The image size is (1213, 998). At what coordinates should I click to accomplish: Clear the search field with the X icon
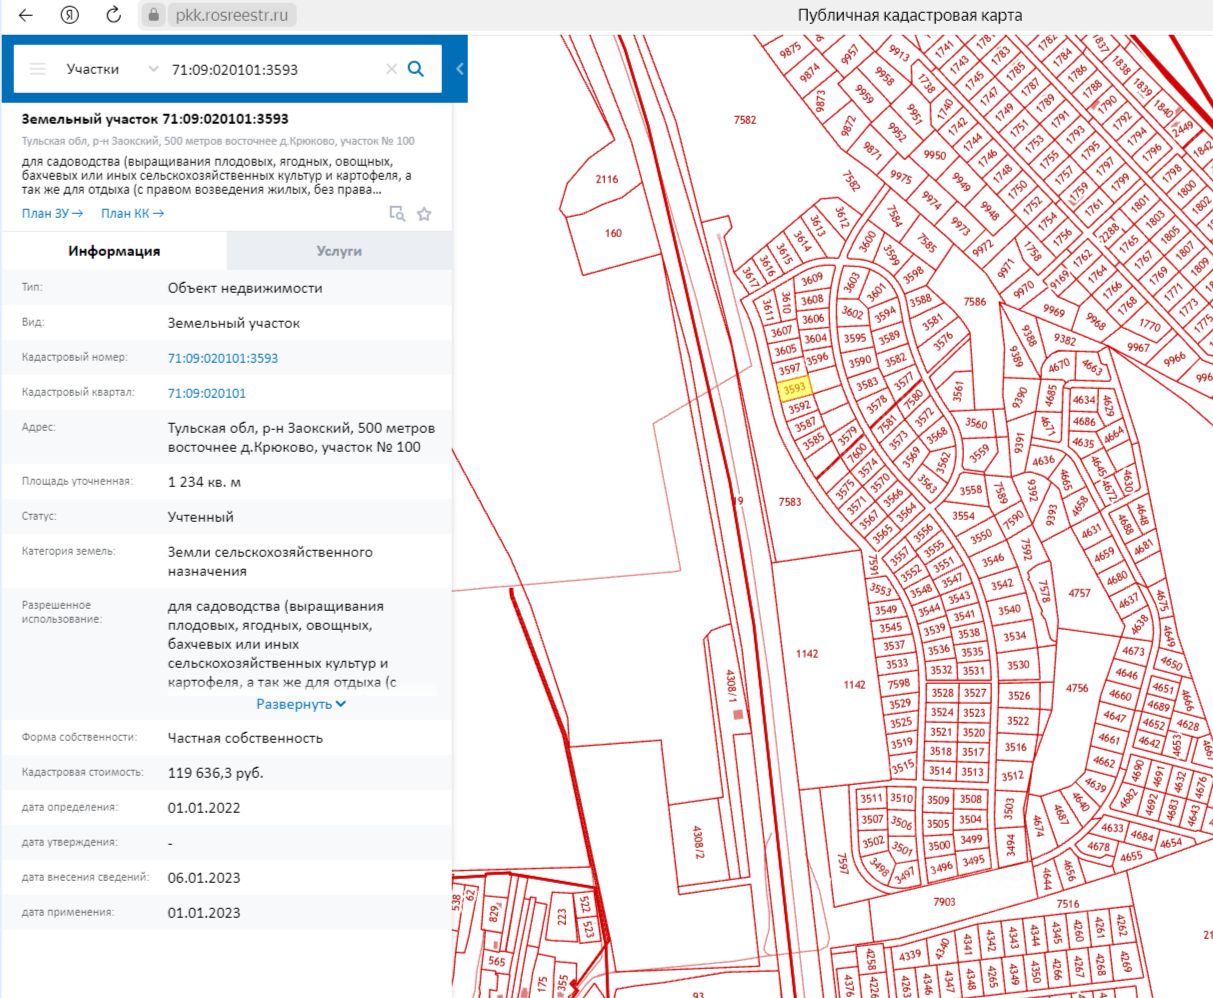coord(391,69)
